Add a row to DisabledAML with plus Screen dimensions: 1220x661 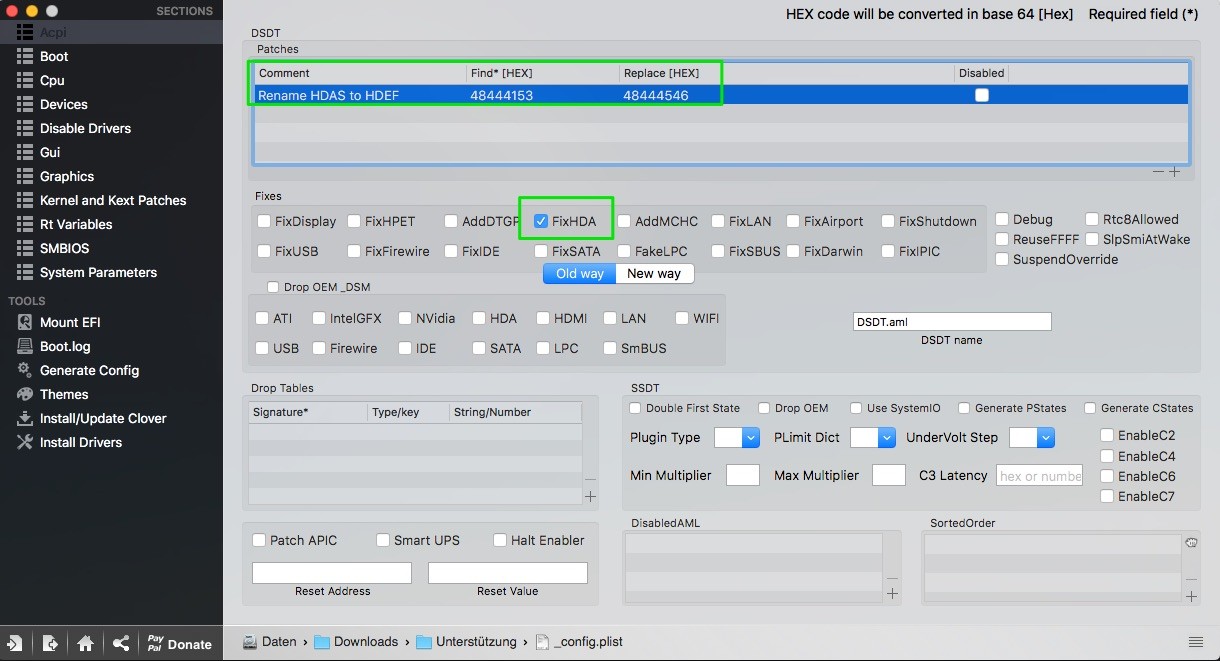point(892,594)
